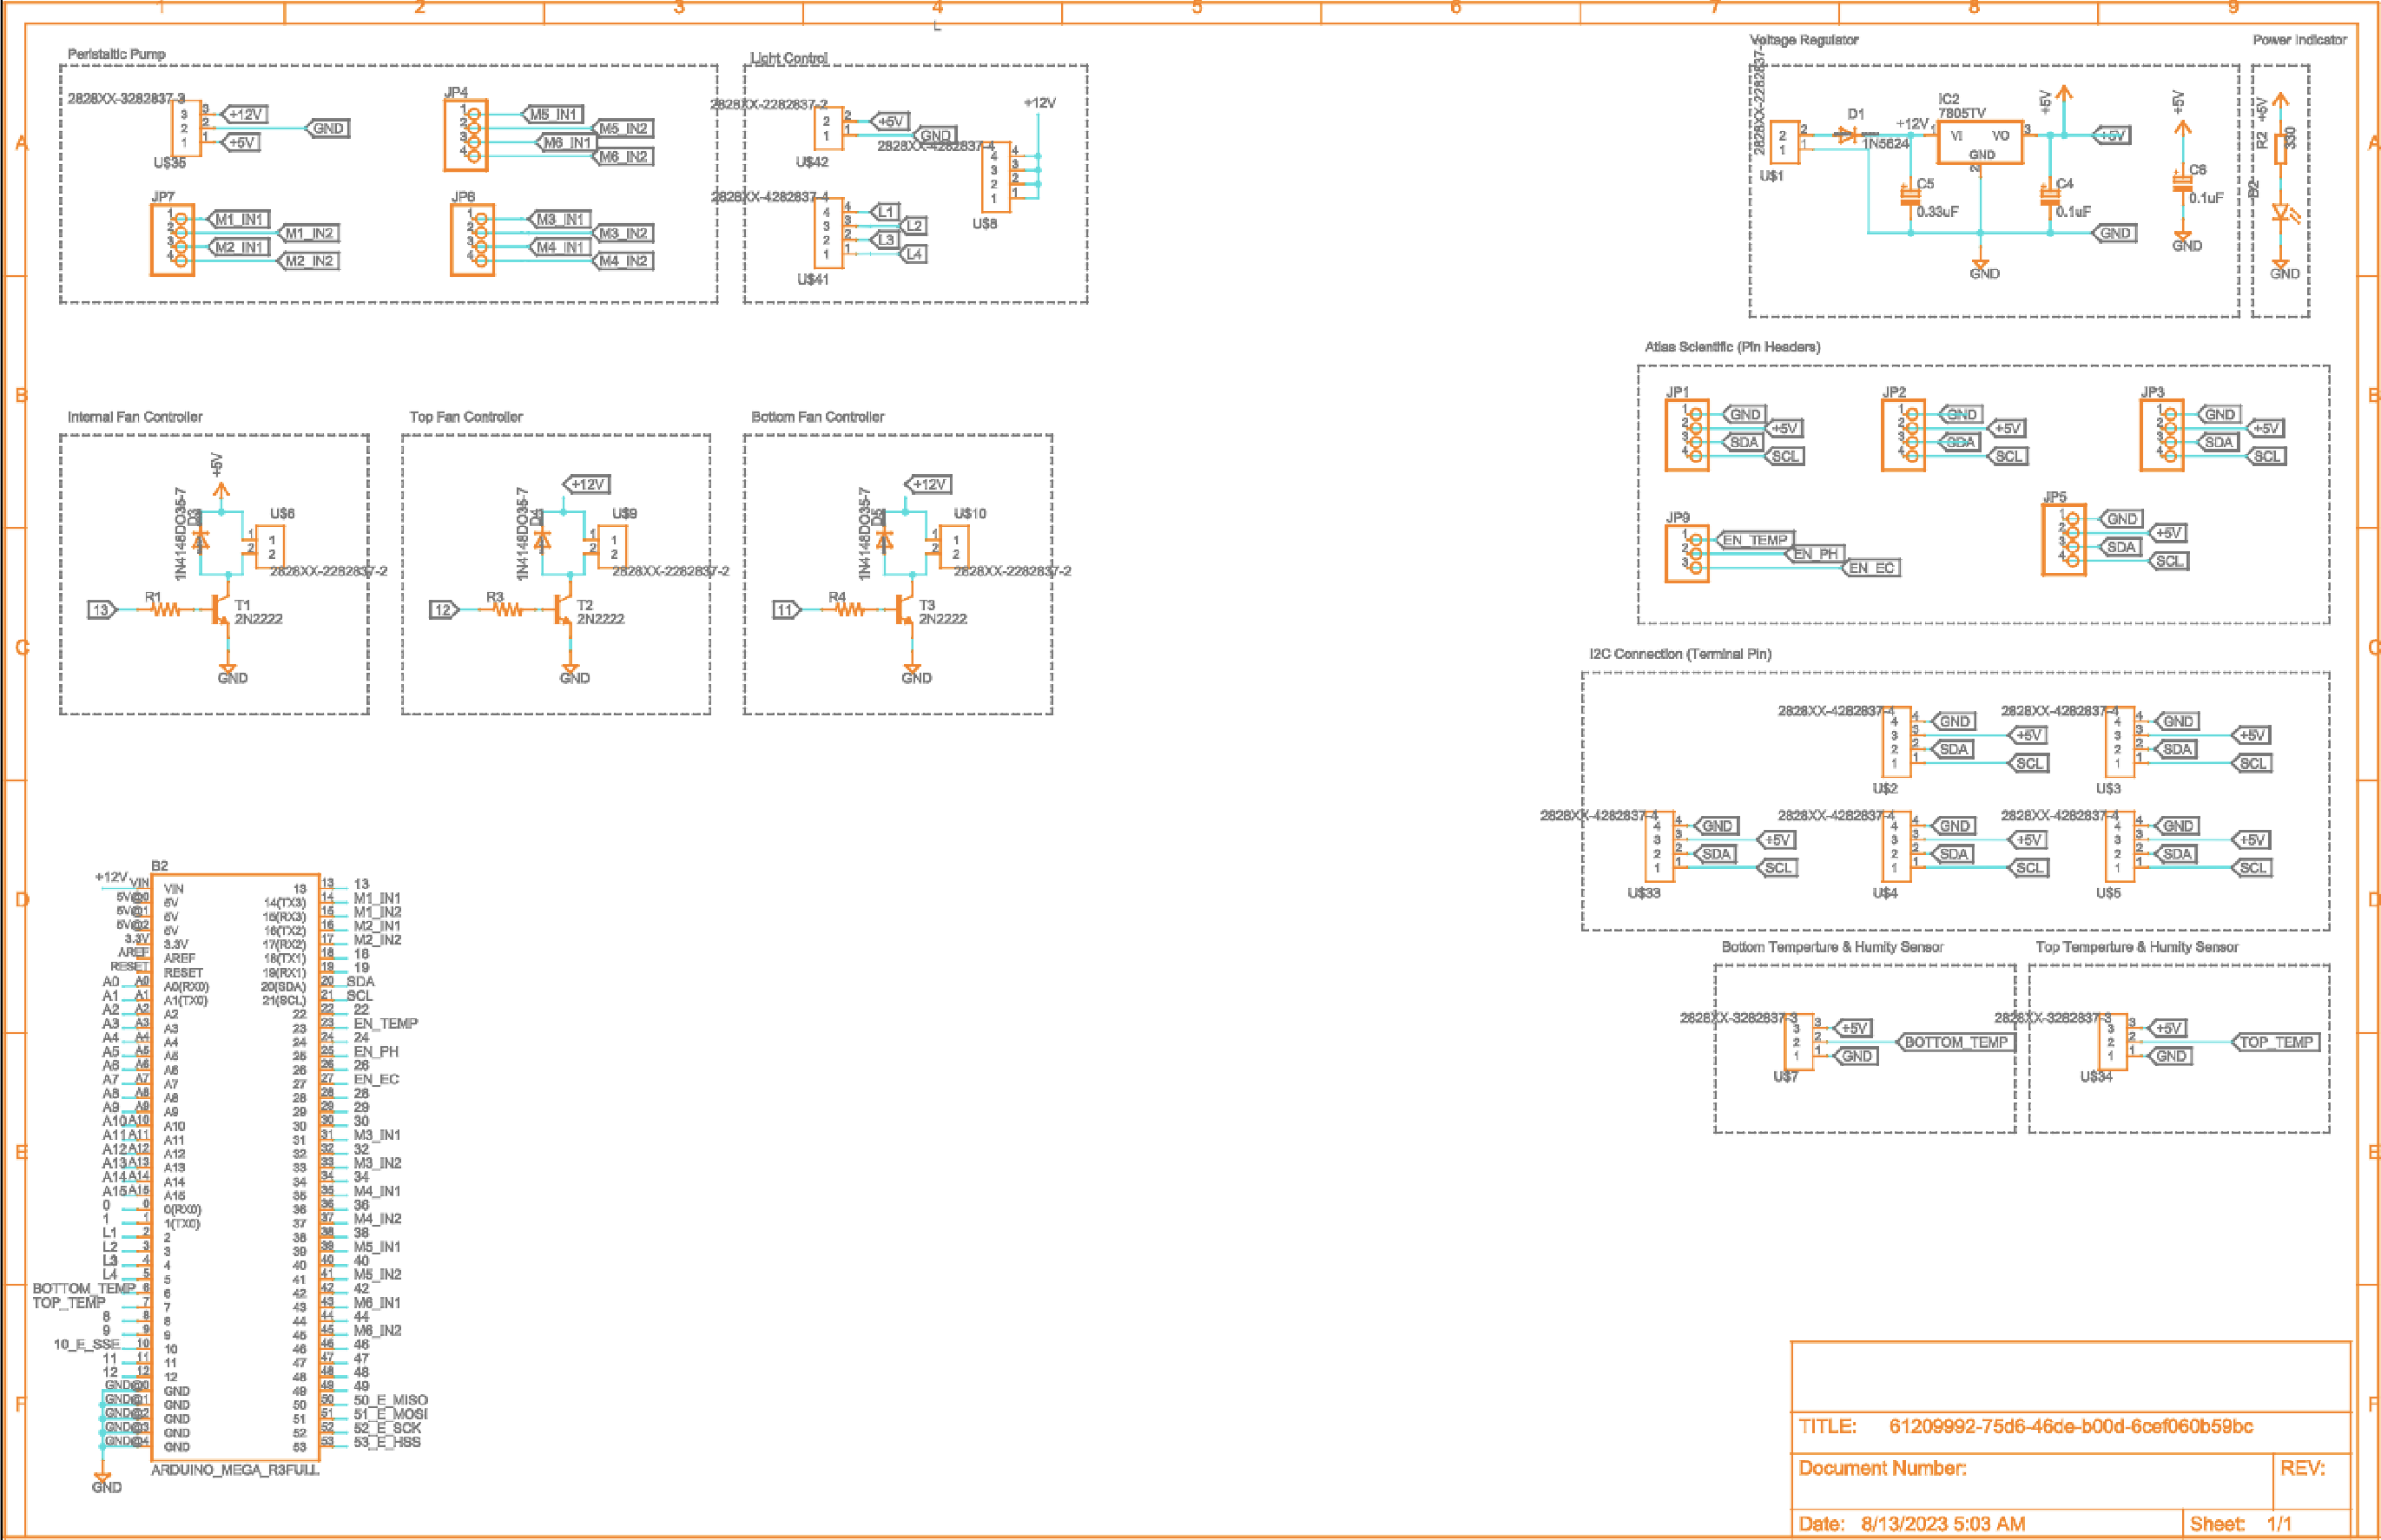Click the 'Light Control' section title
2381x1540 pixels.
(789, 58)
